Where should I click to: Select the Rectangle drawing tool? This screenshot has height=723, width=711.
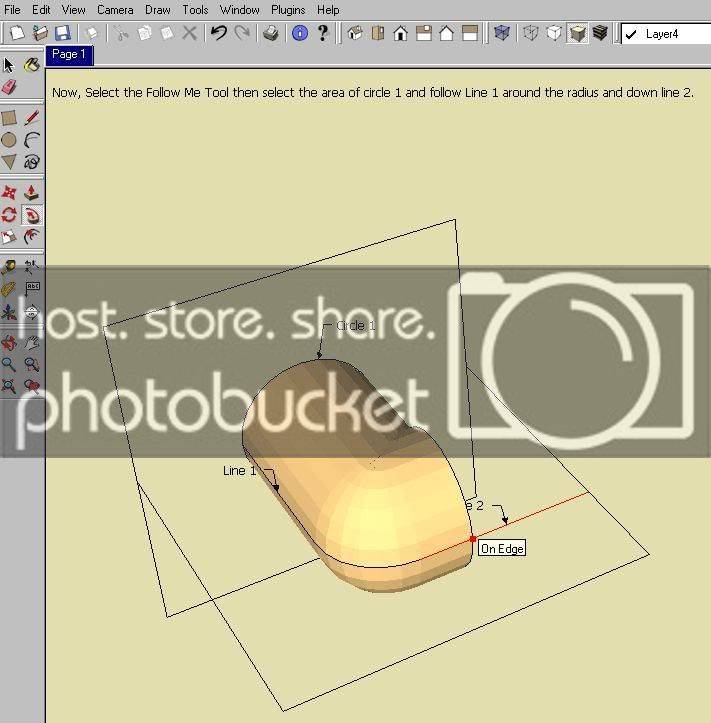coord(9,118)
